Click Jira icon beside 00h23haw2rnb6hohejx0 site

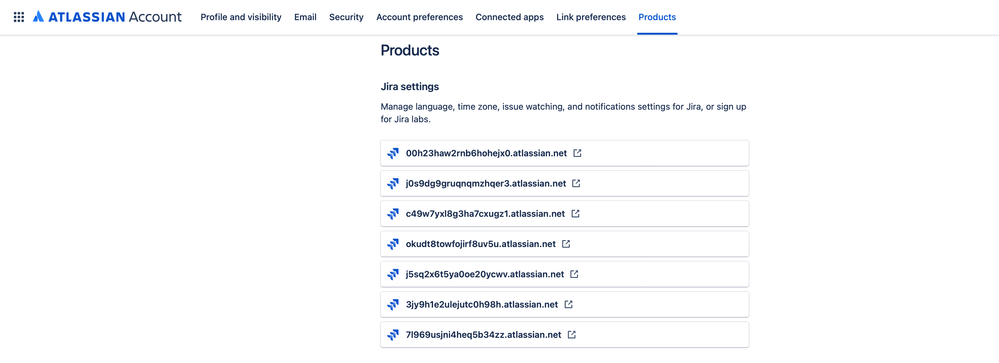point(393,153)
